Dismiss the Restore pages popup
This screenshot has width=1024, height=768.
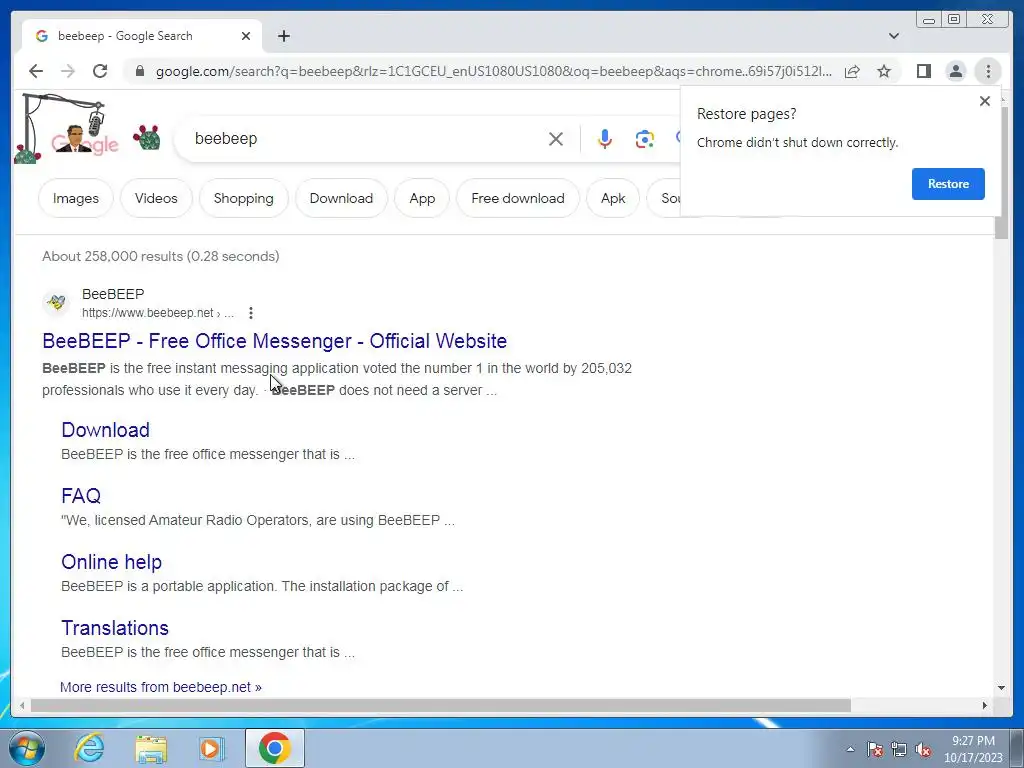[x=985, y=101]
